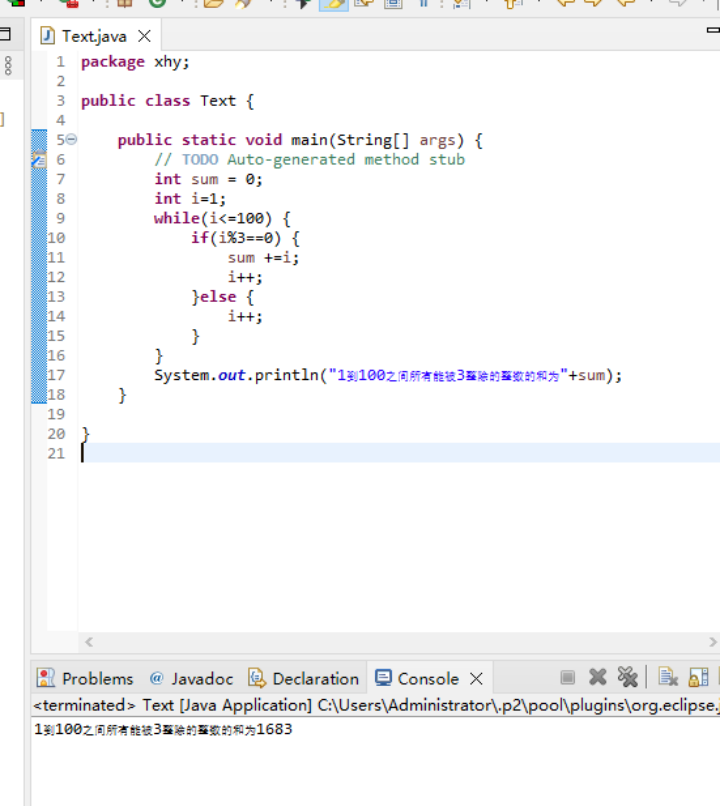Collapse the main method fold at line 5
Viewport: 720px width, 806px height.
[x=71, y=139]
